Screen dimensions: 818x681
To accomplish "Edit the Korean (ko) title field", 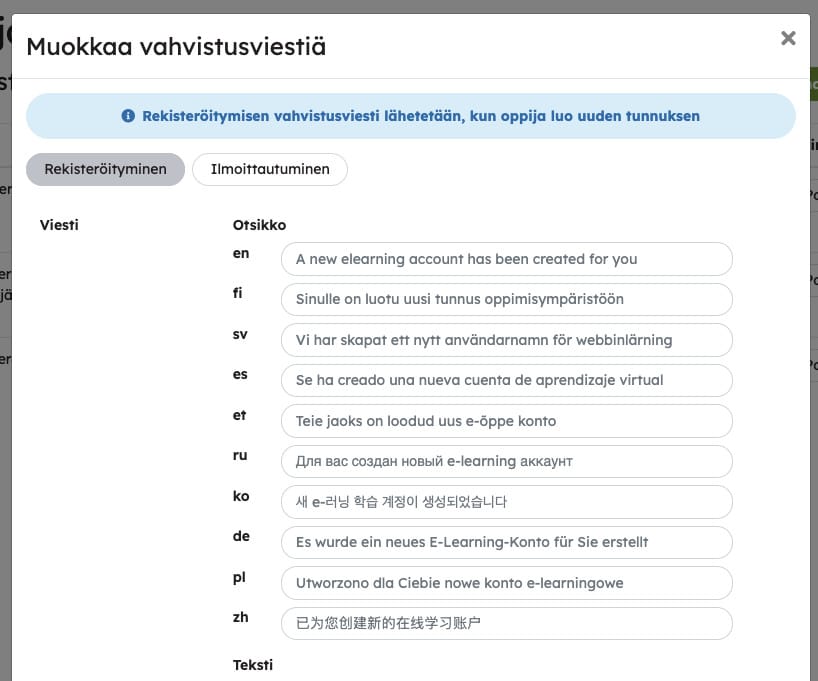I will pos(507,501).
